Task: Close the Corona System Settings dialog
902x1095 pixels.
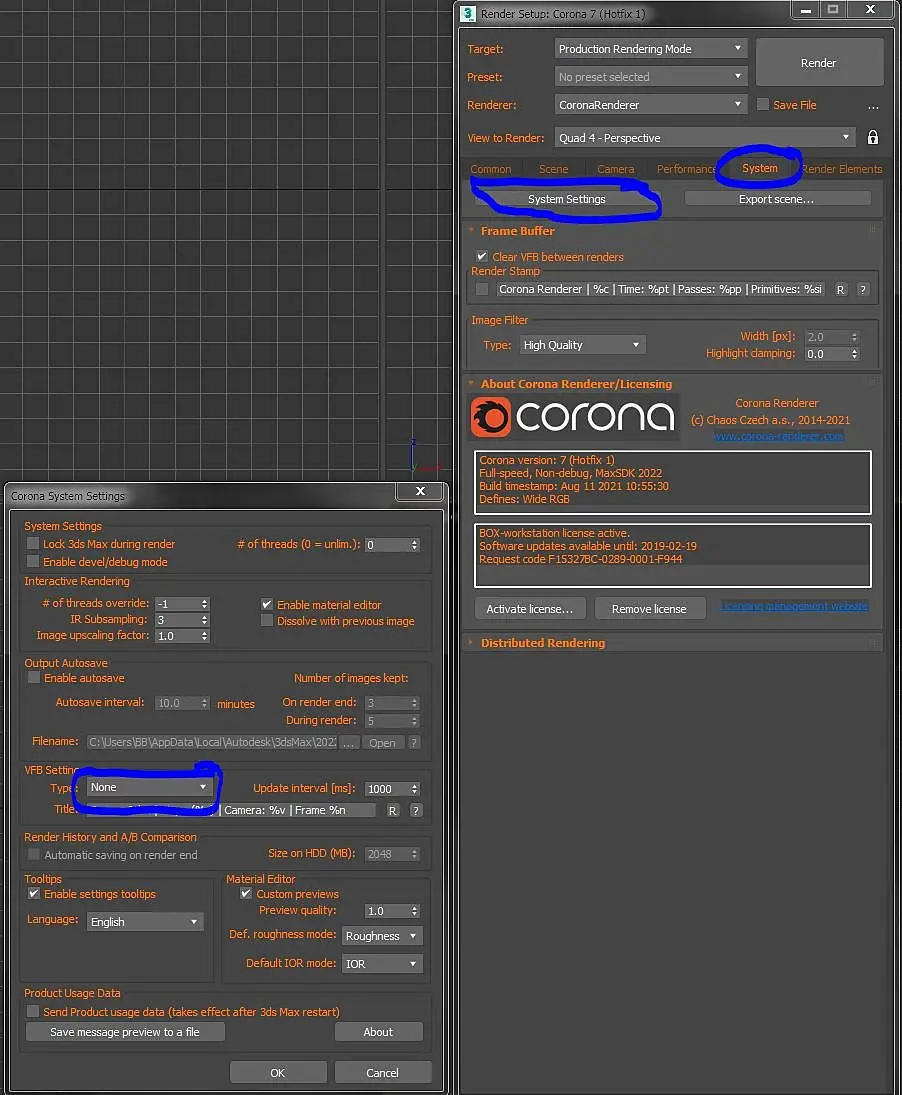Action: (420, 491)
